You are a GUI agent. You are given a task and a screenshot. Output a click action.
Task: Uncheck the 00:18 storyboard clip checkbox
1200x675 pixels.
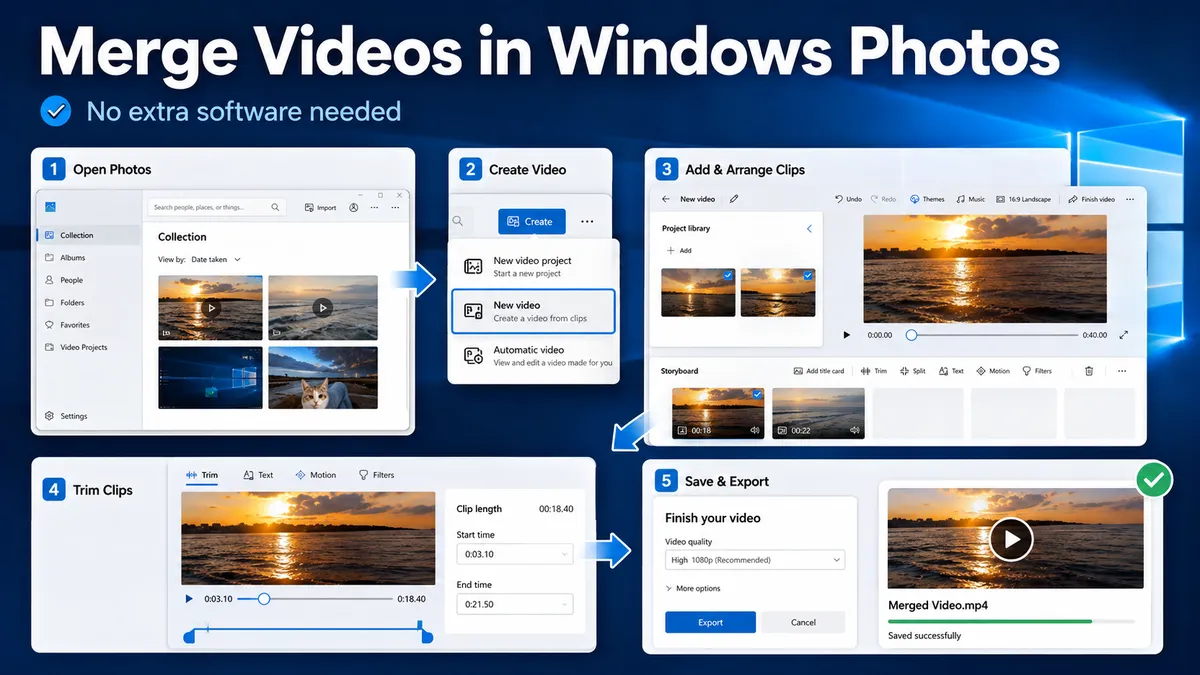[x=757, y=395]
